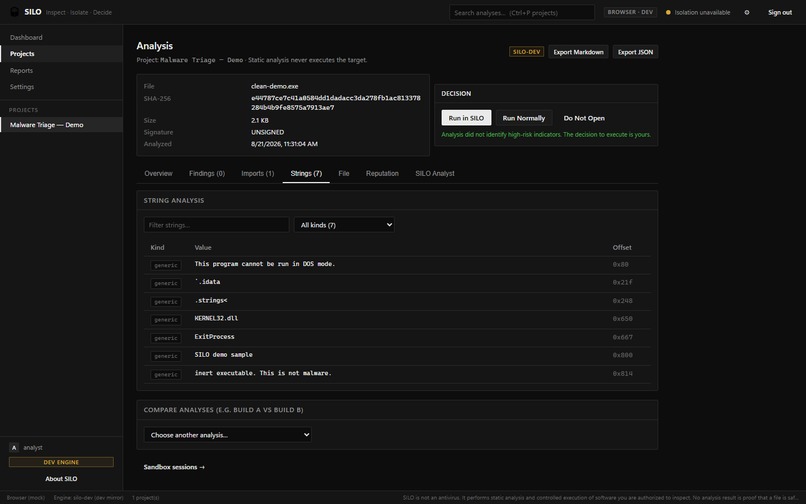
Task: Click 'Browser (mock)' status bar entry
Action: pyautogui.click(x=26, y=498)
